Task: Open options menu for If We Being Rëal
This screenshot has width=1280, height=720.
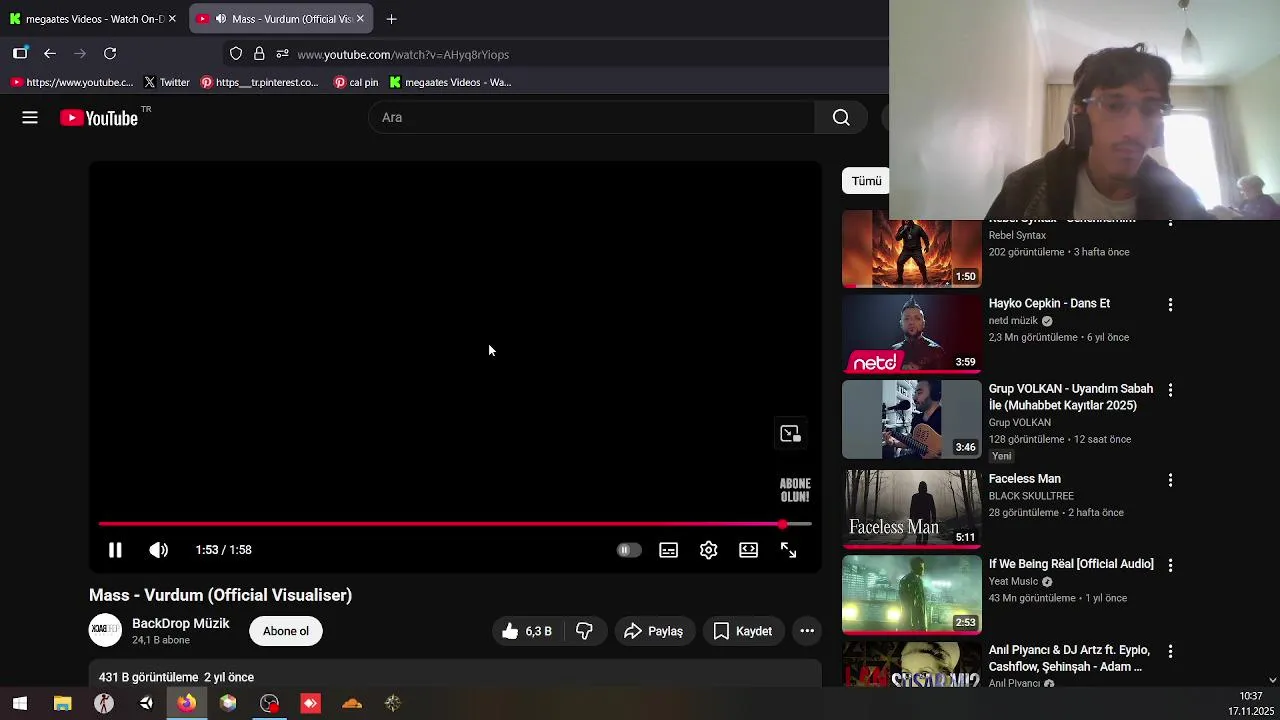Action: coord(1170,565)
